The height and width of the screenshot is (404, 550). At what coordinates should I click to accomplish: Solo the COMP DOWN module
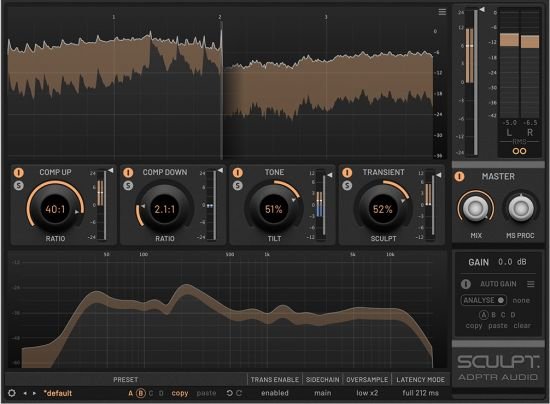coord(128,186)
